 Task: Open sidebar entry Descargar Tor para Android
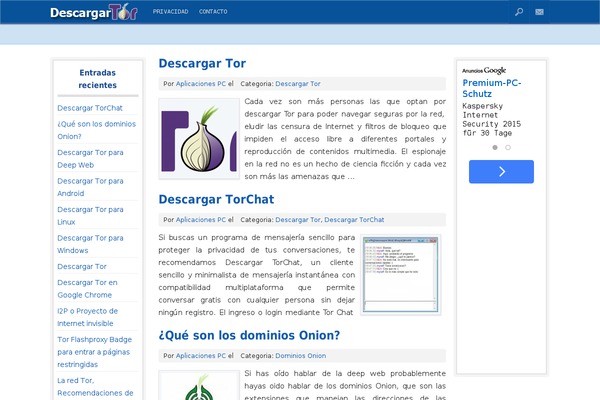(x=90, y=187)
